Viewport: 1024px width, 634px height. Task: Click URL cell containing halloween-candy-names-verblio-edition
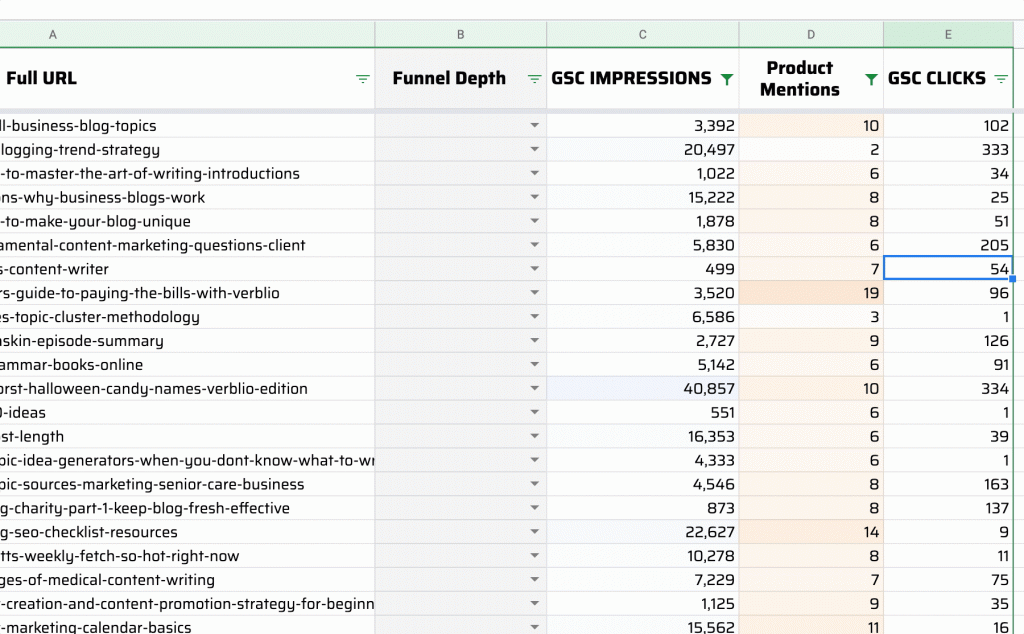coord(187,388)
